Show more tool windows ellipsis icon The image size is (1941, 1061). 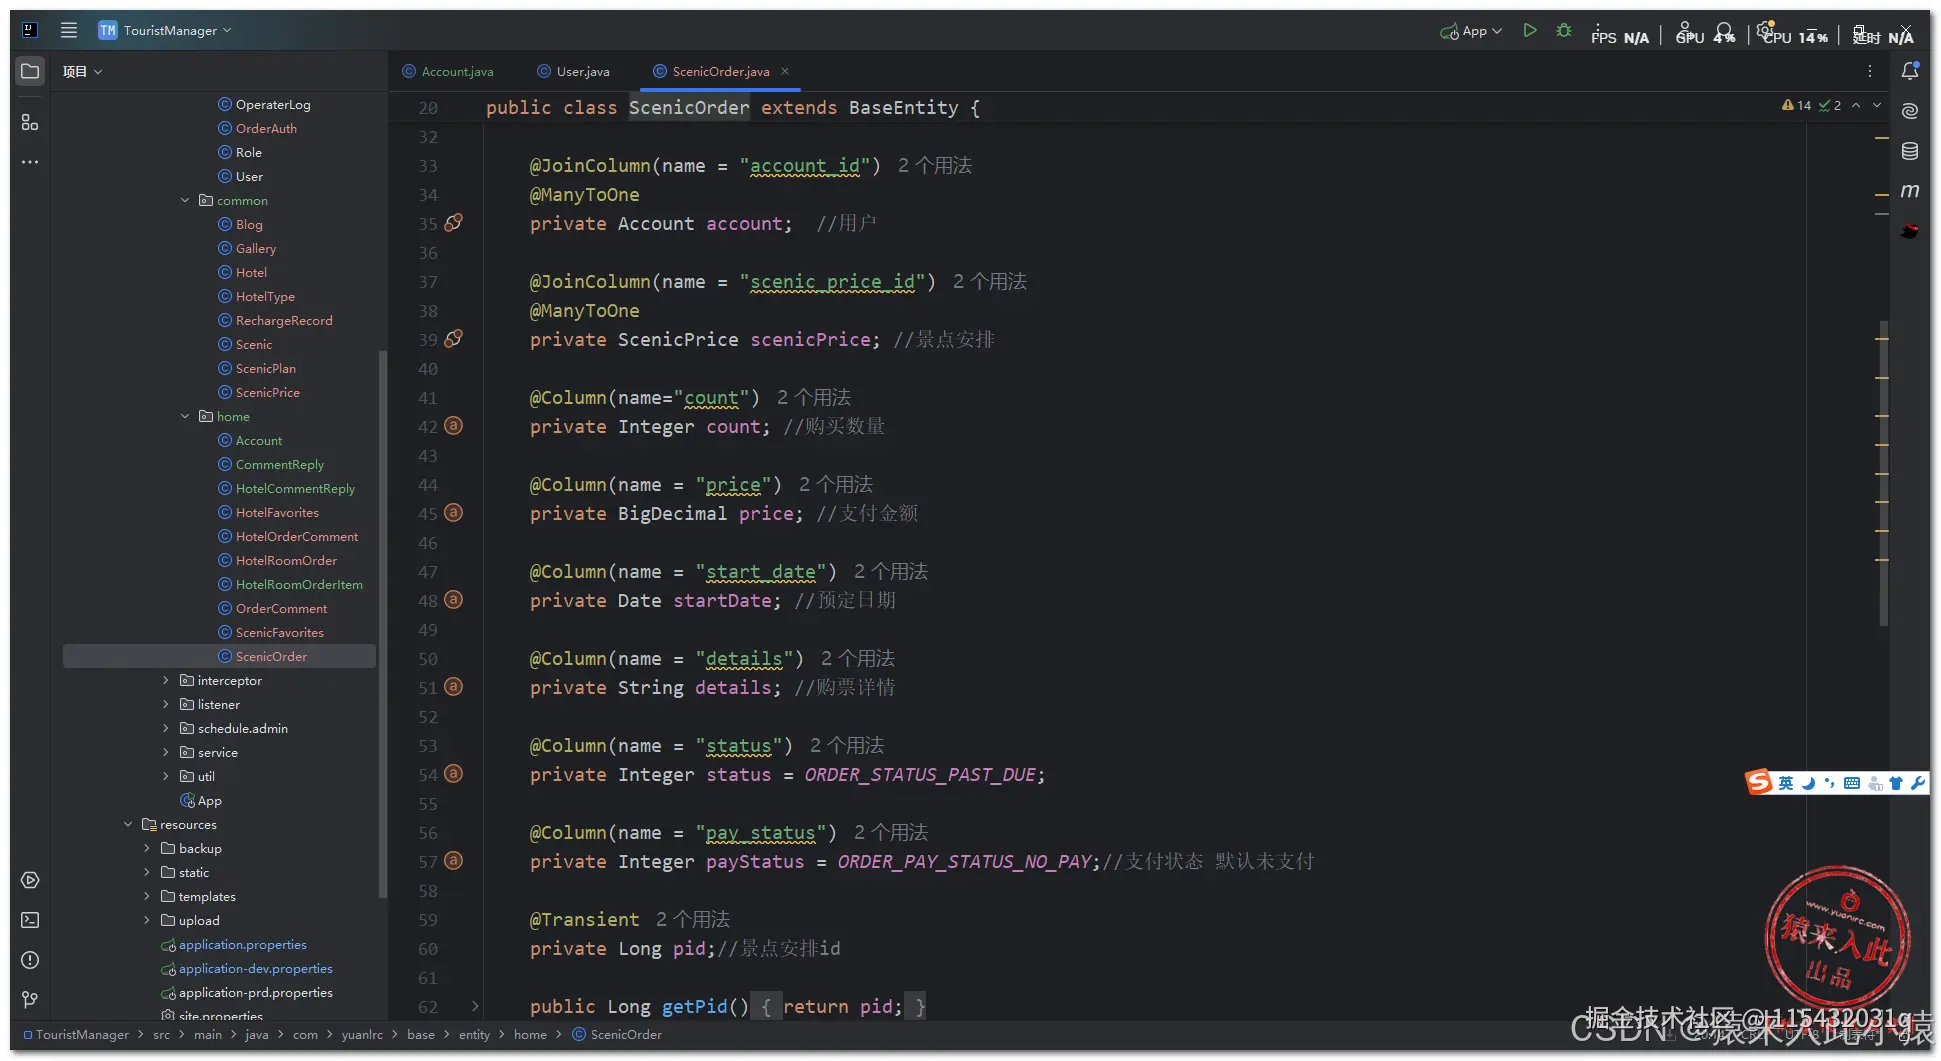point(30,162)
